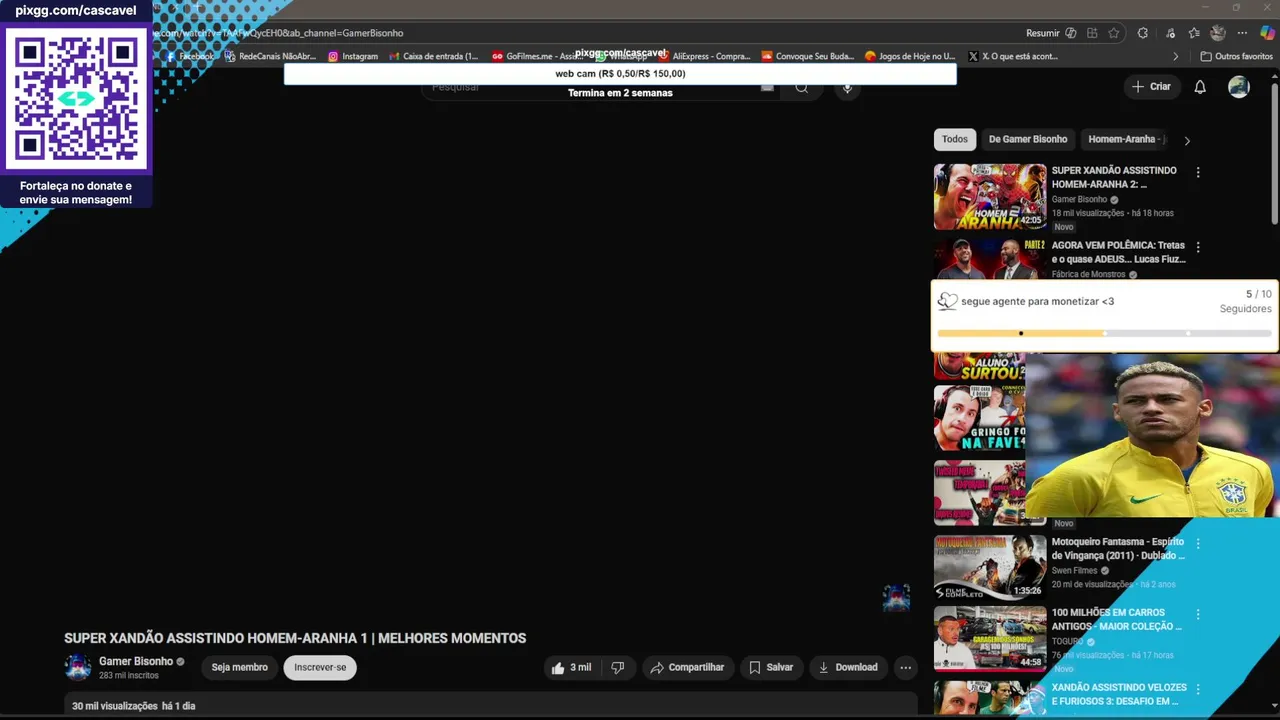Open SUPER XANDÃO ASSISTINDO HOMEM-ARANHA 2 title
The width and height of the screenshot is (1280, 720).
[1114, 177]
